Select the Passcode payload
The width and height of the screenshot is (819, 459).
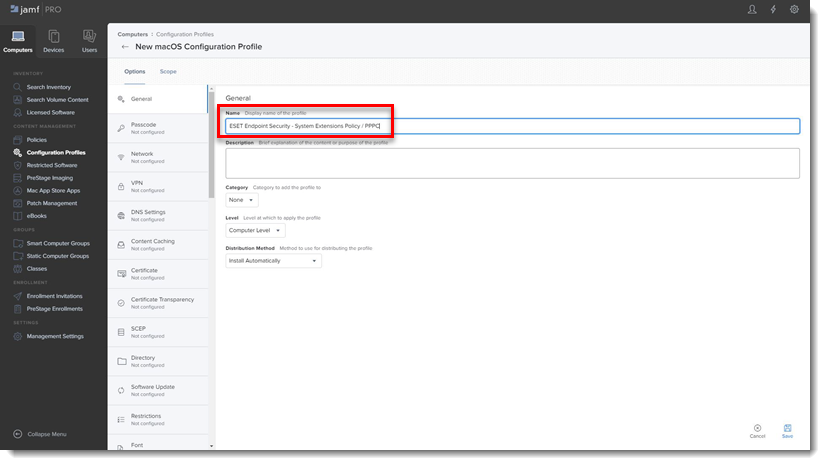(x=158, y=128)
